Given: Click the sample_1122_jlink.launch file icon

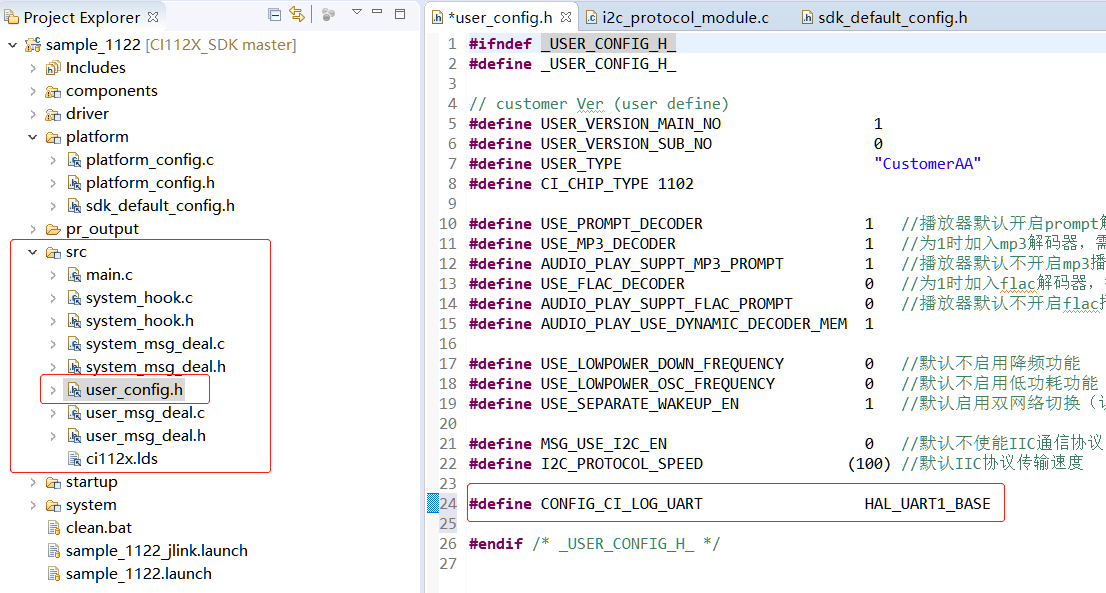Looking at the screenshot, I should 54,551.
